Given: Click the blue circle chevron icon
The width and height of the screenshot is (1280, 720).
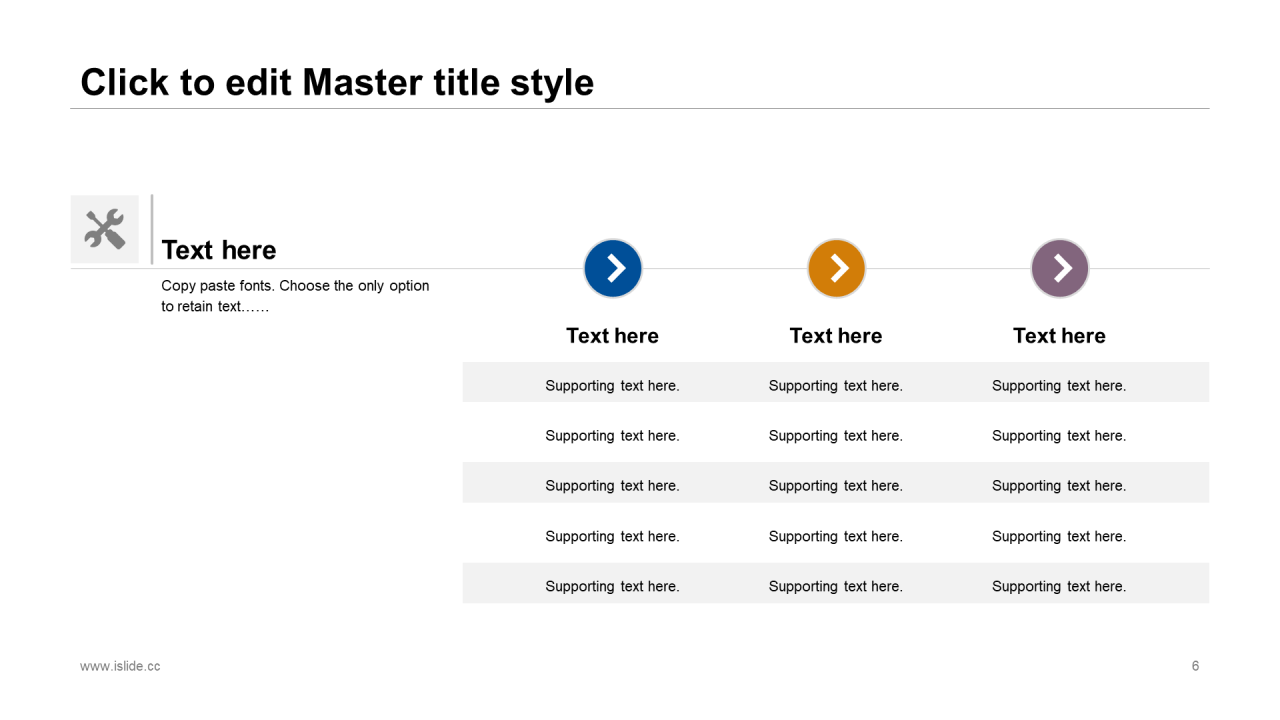Looking at the screenshot, I should coord(613,268).
